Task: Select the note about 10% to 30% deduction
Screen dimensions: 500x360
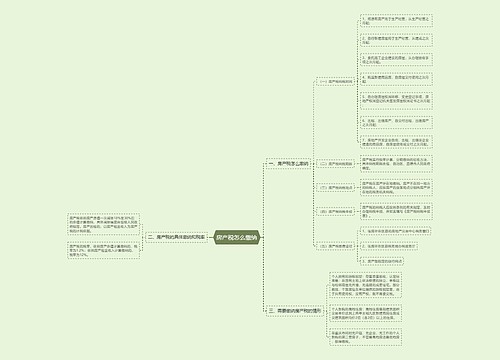Action: click(x=104, y=224)
